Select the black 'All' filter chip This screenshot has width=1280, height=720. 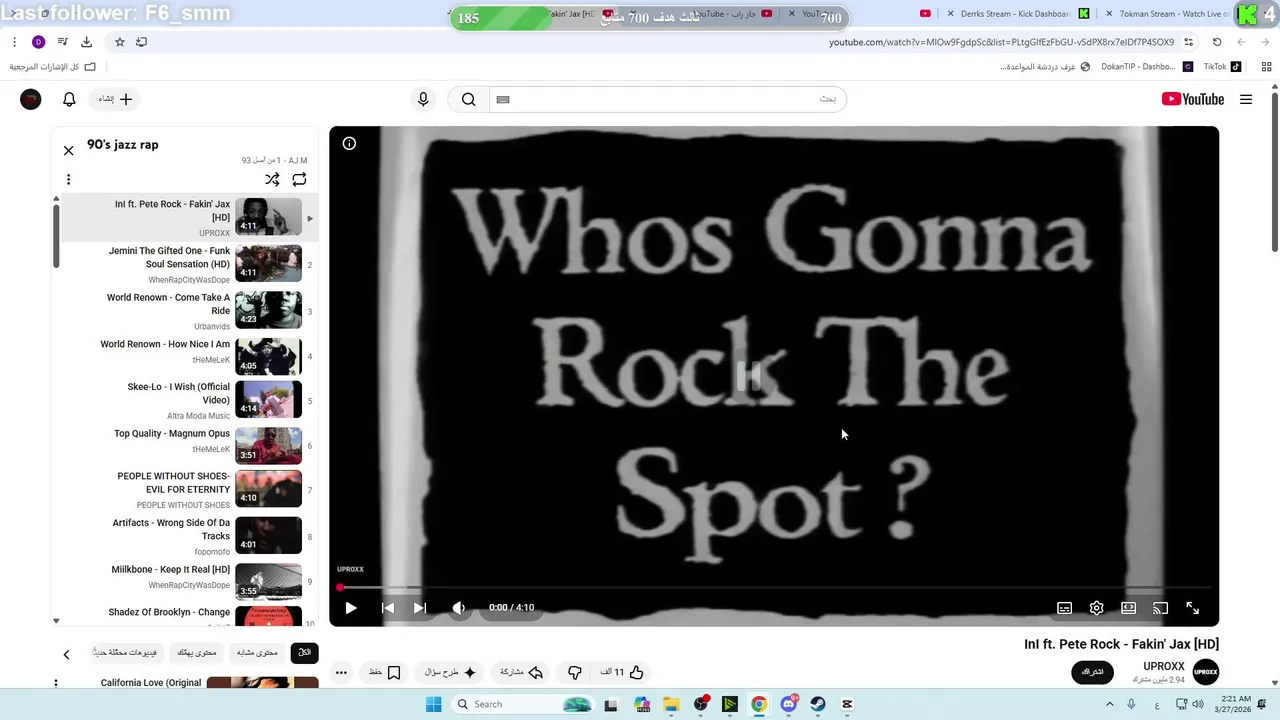point(304,653)
